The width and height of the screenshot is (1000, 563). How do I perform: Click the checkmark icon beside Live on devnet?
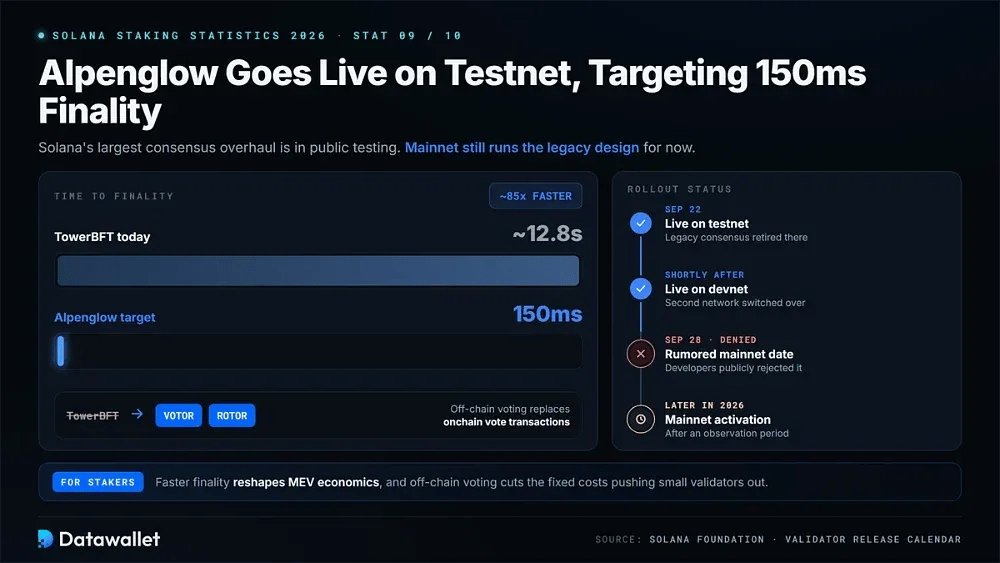pos(641,289)
